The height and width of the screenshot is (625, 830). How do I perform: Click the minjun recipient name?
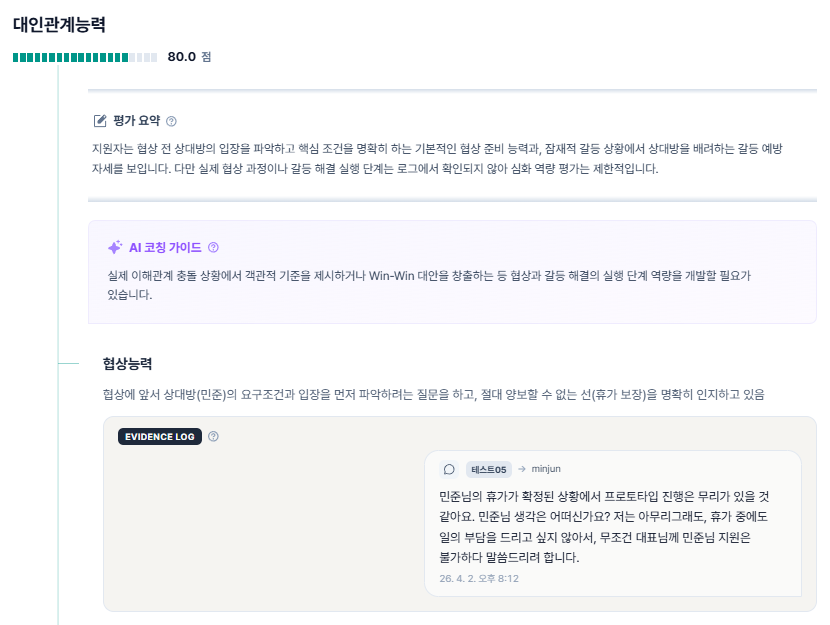point(546,469)
